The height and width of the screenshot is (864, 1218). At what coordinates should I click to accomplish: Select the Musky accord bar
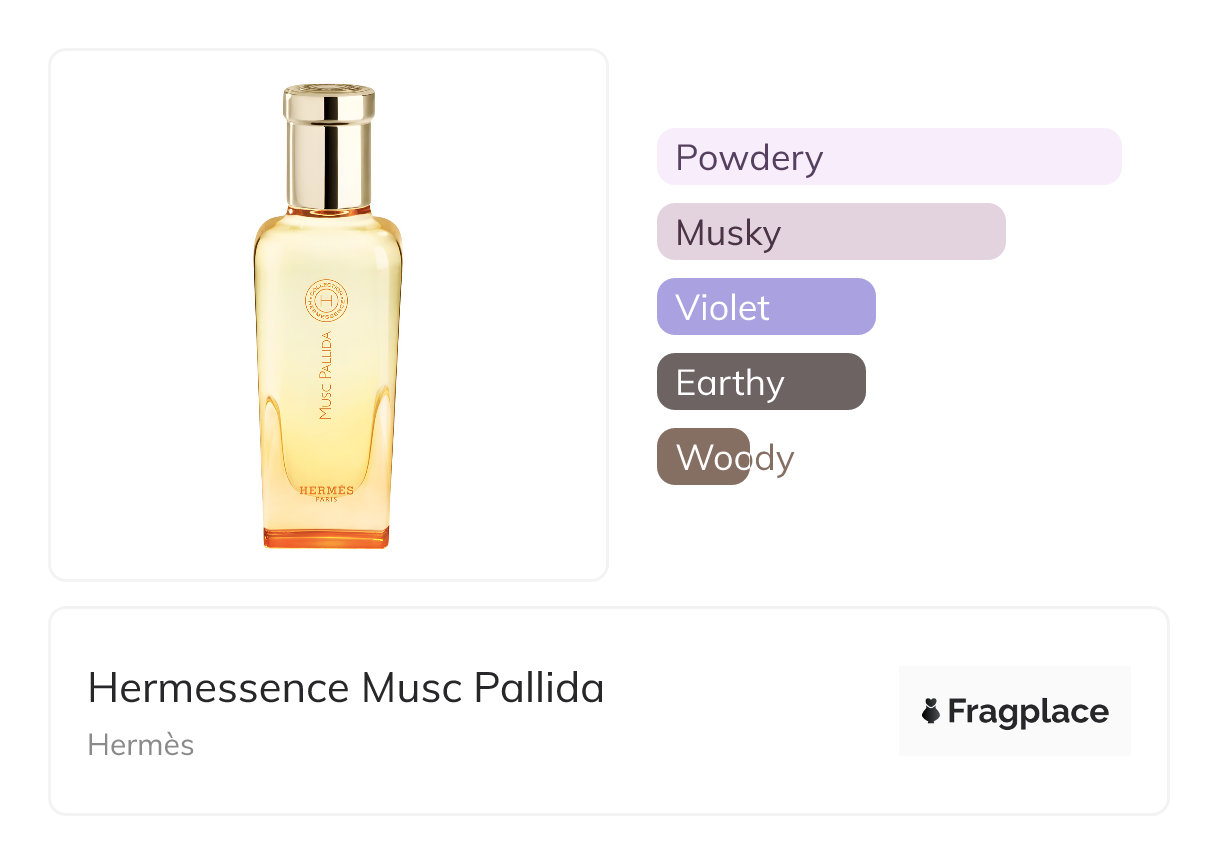coord(831,232)
